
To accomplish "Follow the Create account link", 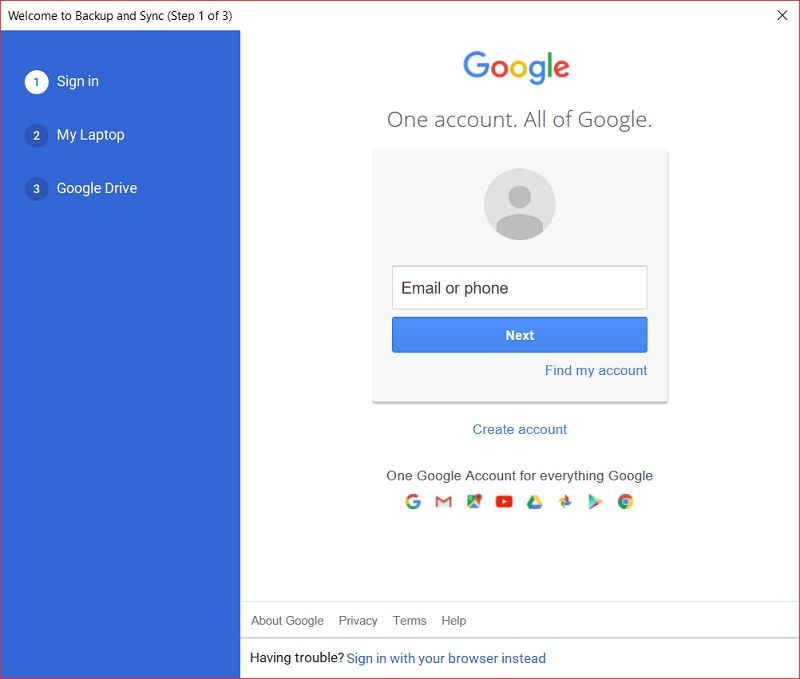I will pyautogui.click(x=519, y=429).
